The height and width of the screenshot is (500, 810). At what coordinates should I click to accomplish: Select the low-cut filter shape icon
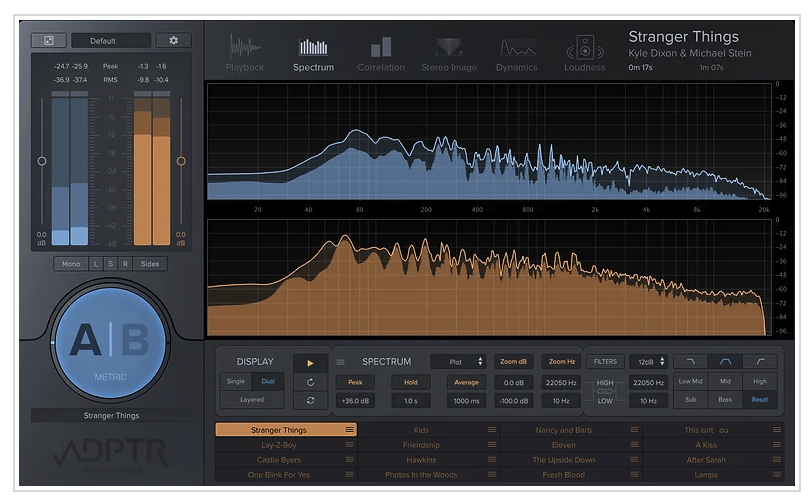(760, 362)
